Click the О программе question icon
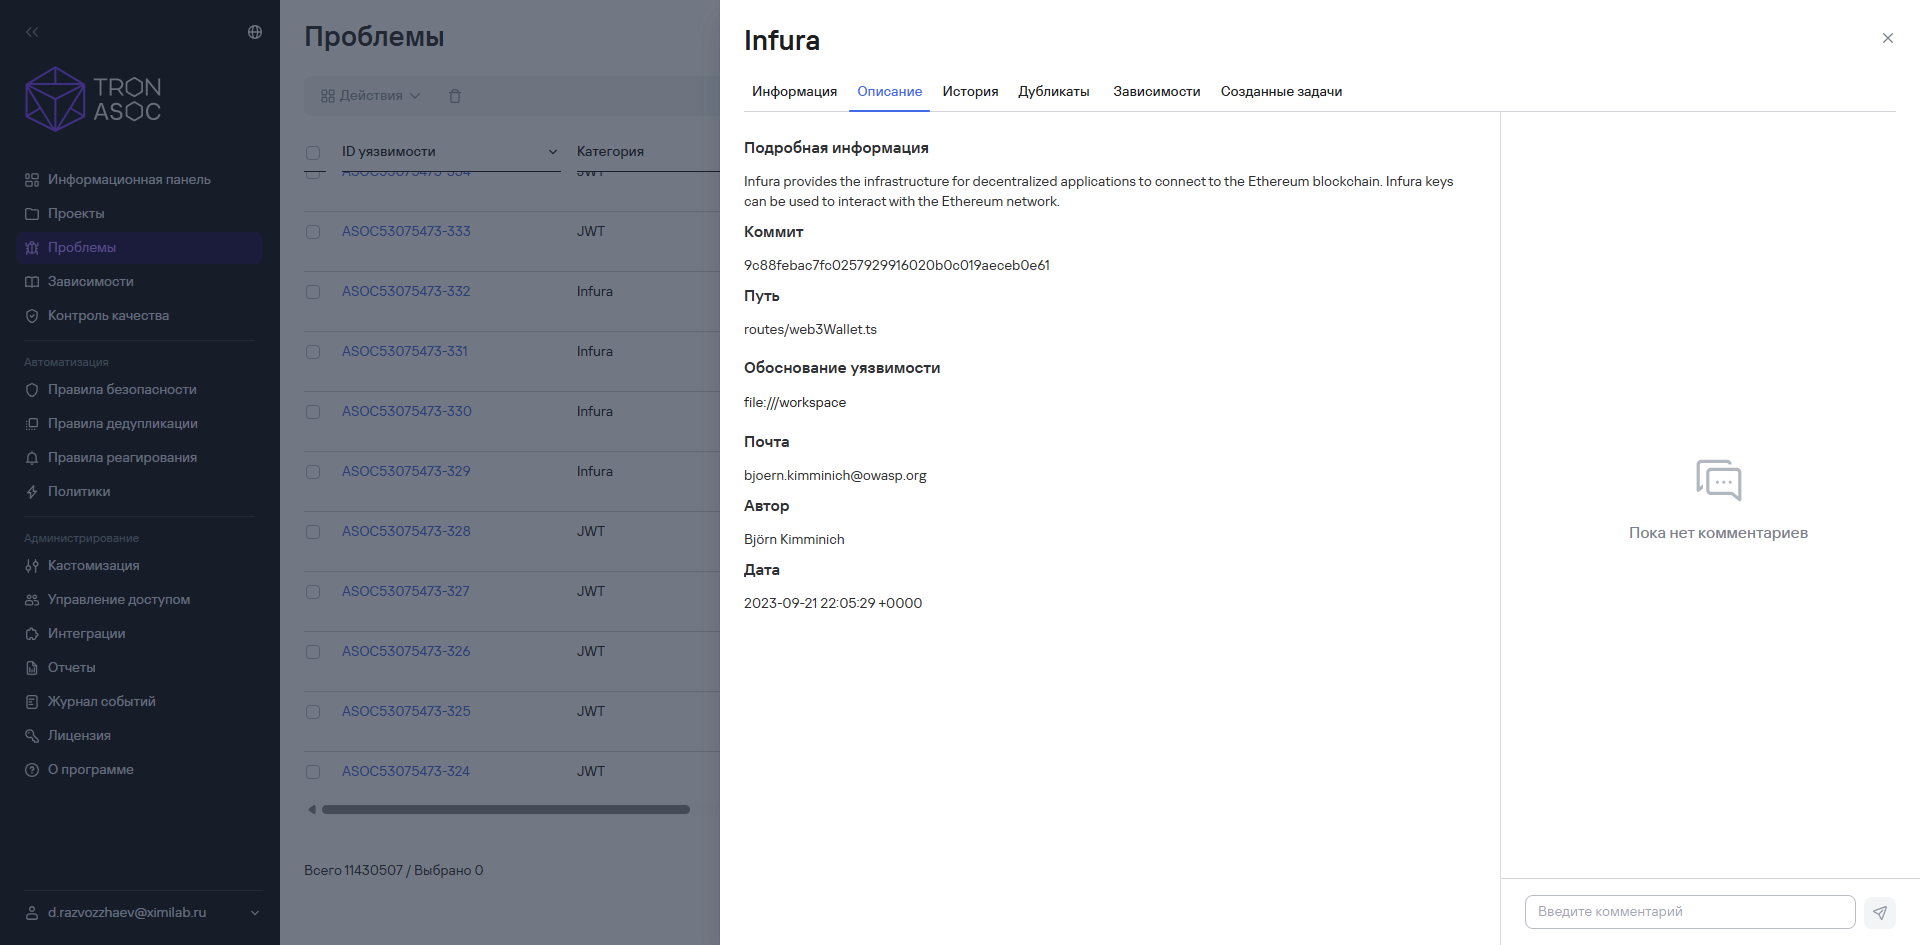The width and height of the screenshot is (1920, 945). tap(32, 770)
